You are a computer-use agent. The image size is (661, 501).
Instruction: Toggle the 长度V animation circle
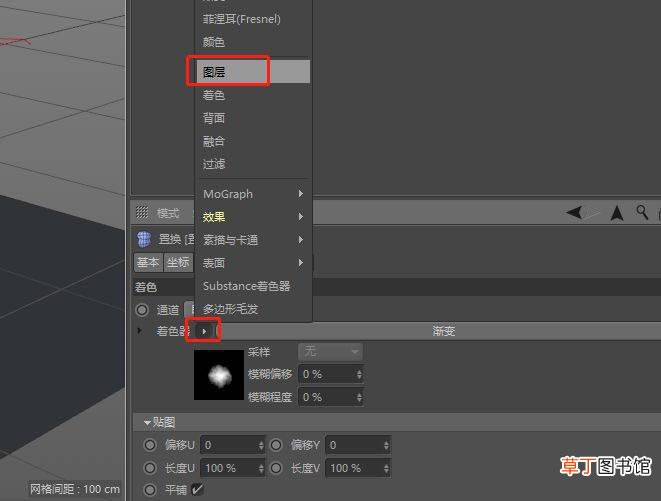click(276, 468)
